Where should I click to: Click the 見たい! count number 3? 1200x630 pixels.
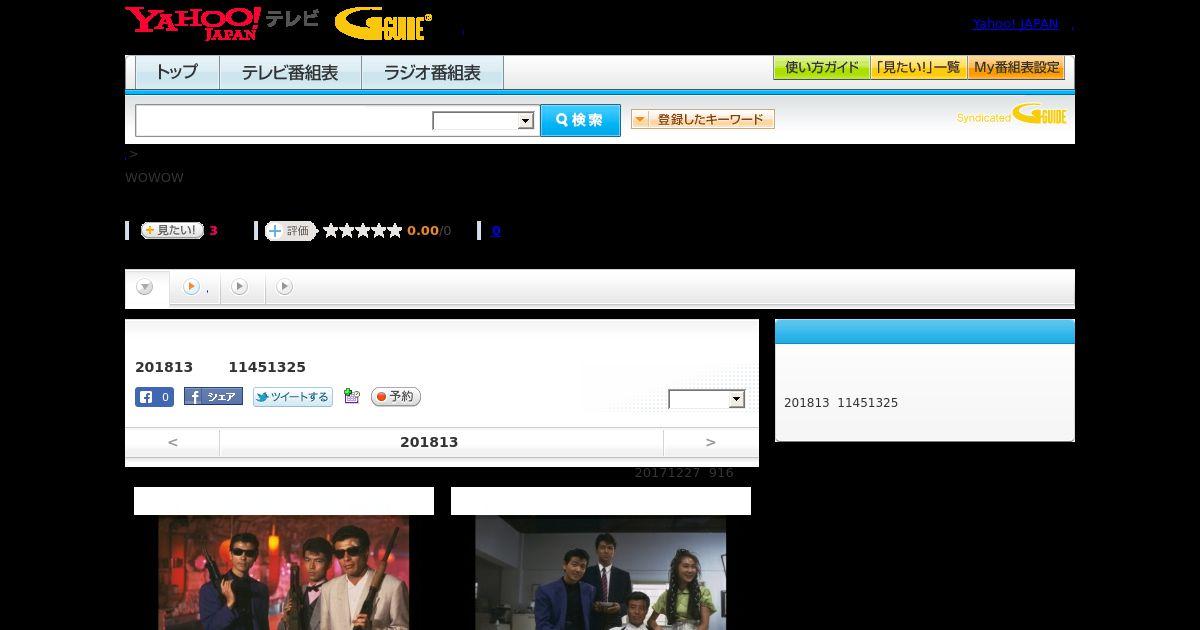(213, 231)
